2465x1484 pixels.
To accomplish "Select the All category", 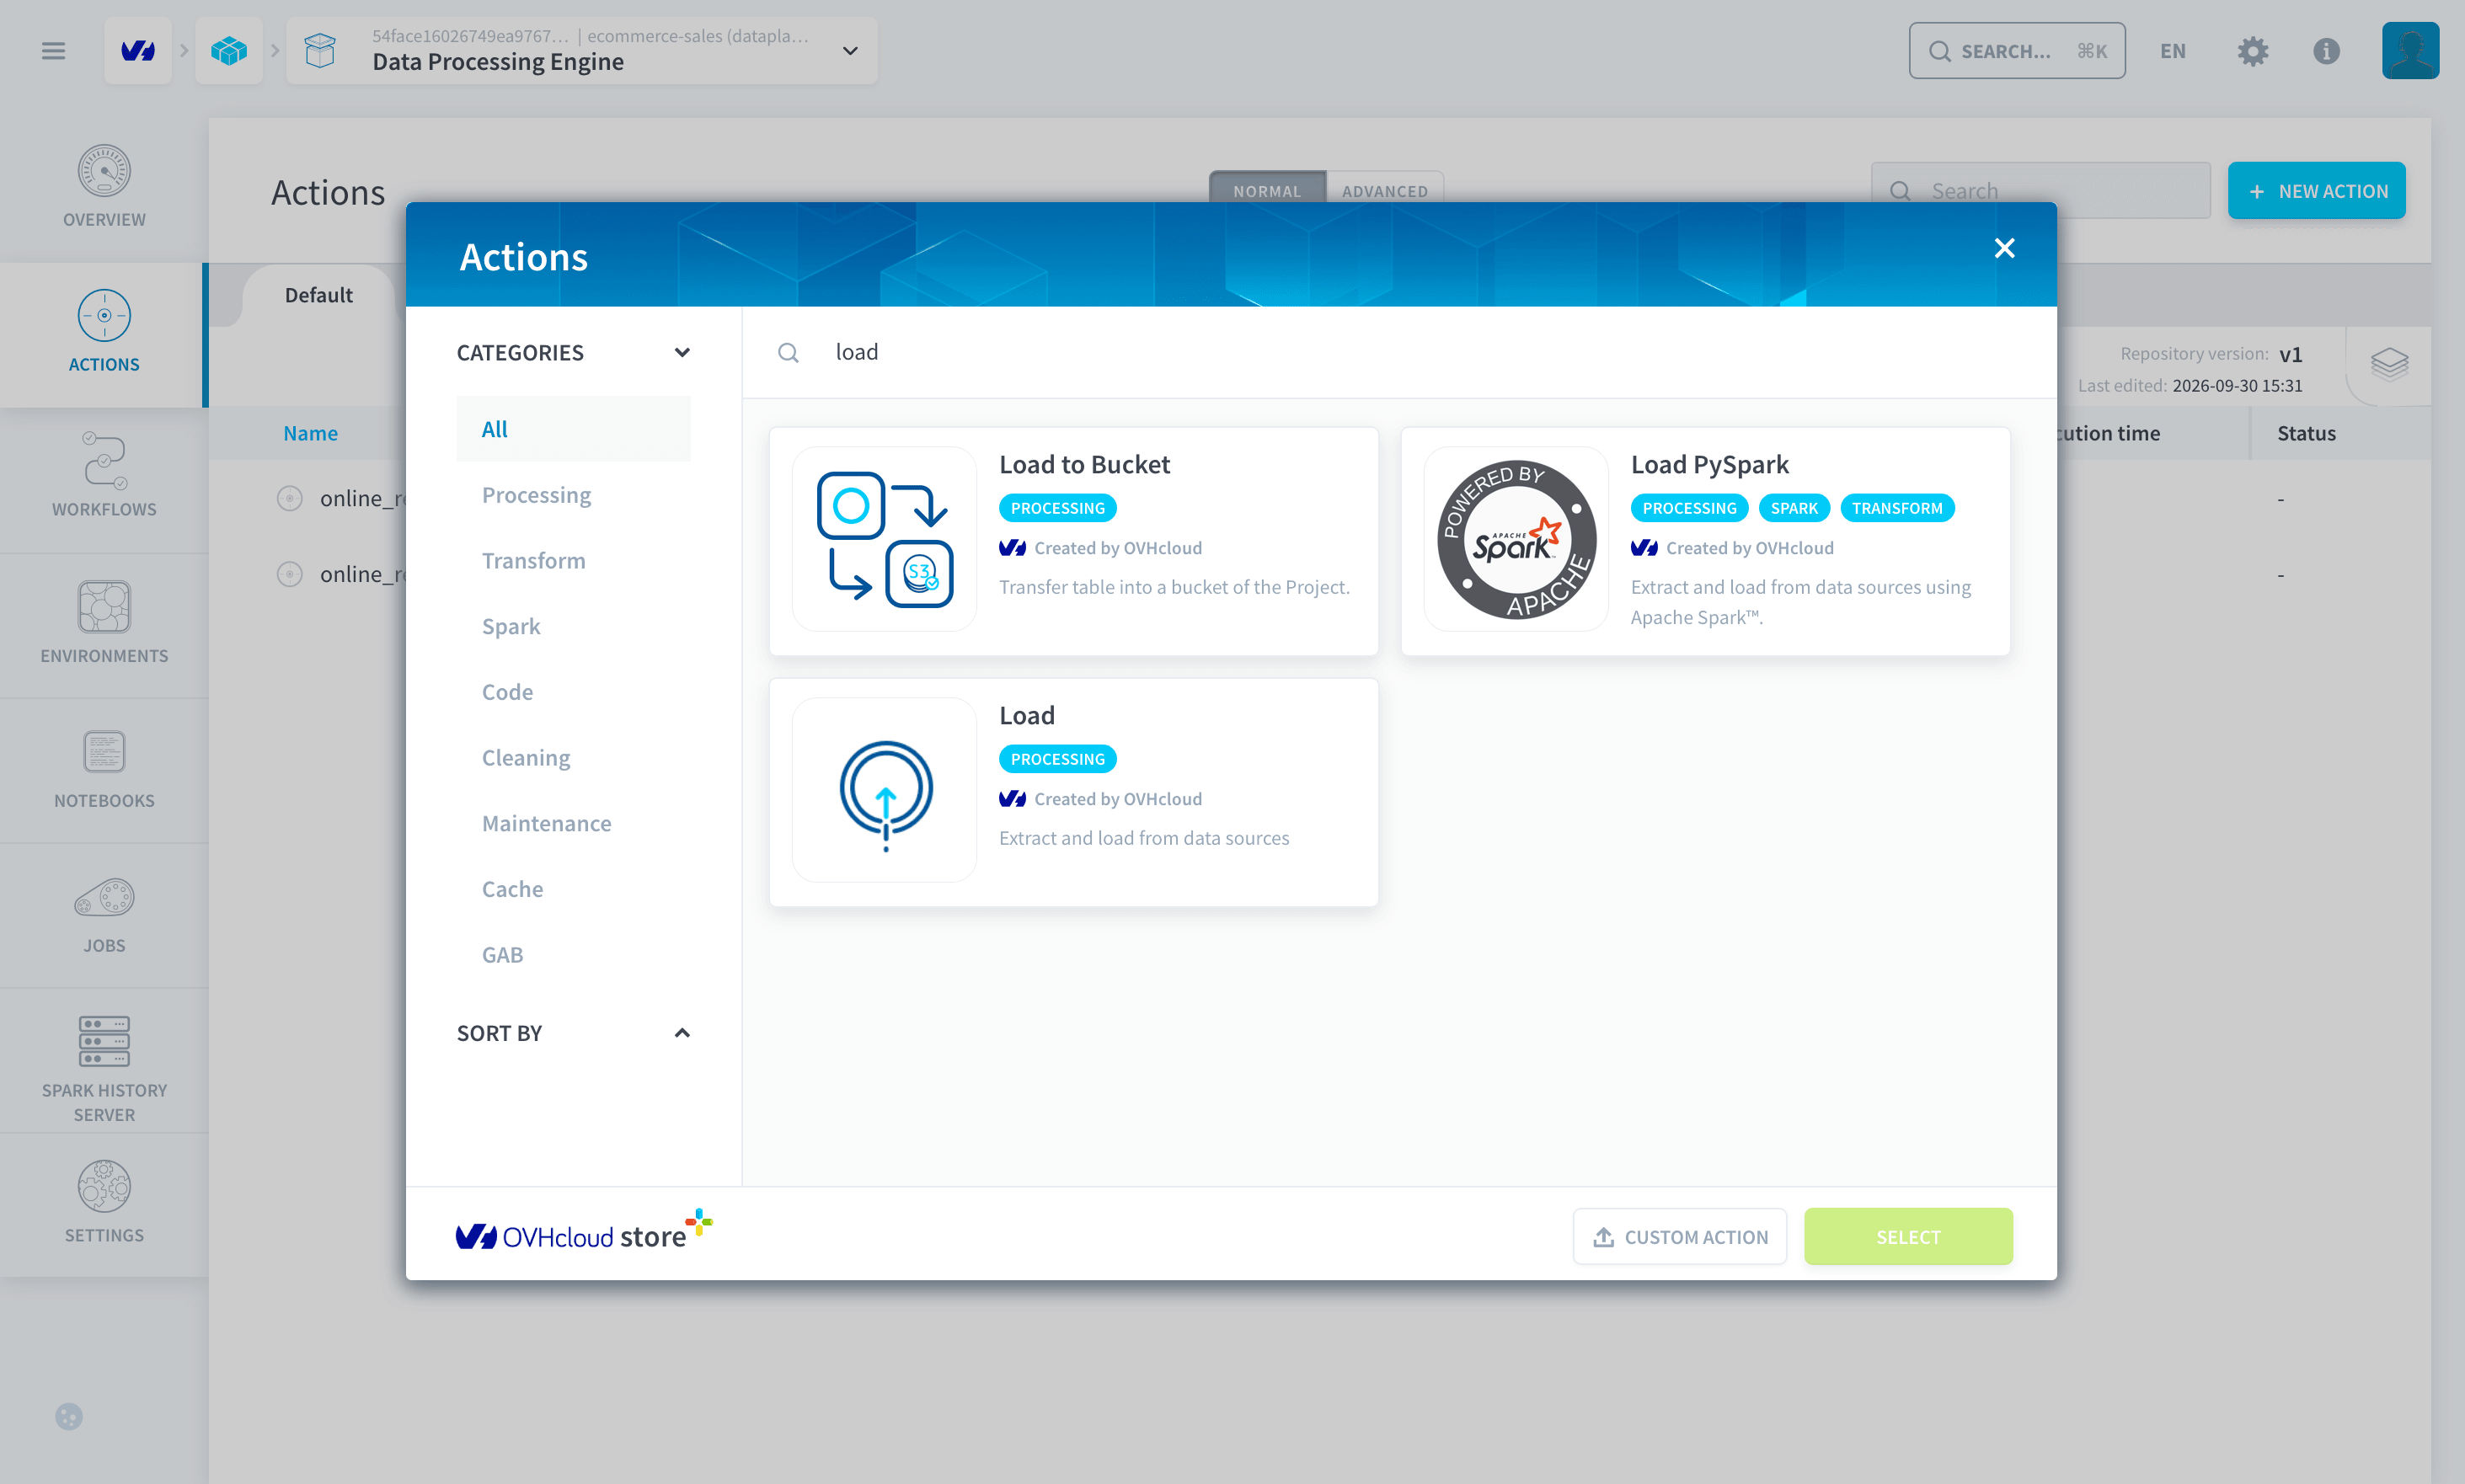I will pyautogui.click(x=573, y=429).
